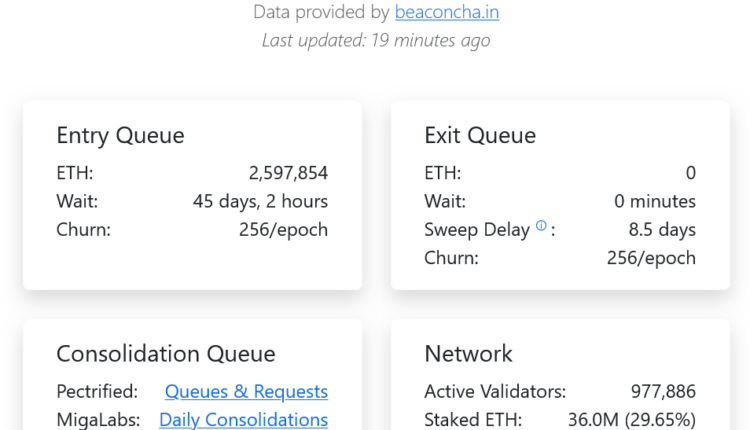Open Pectrified Queues & Requests link

coord(246,391)
